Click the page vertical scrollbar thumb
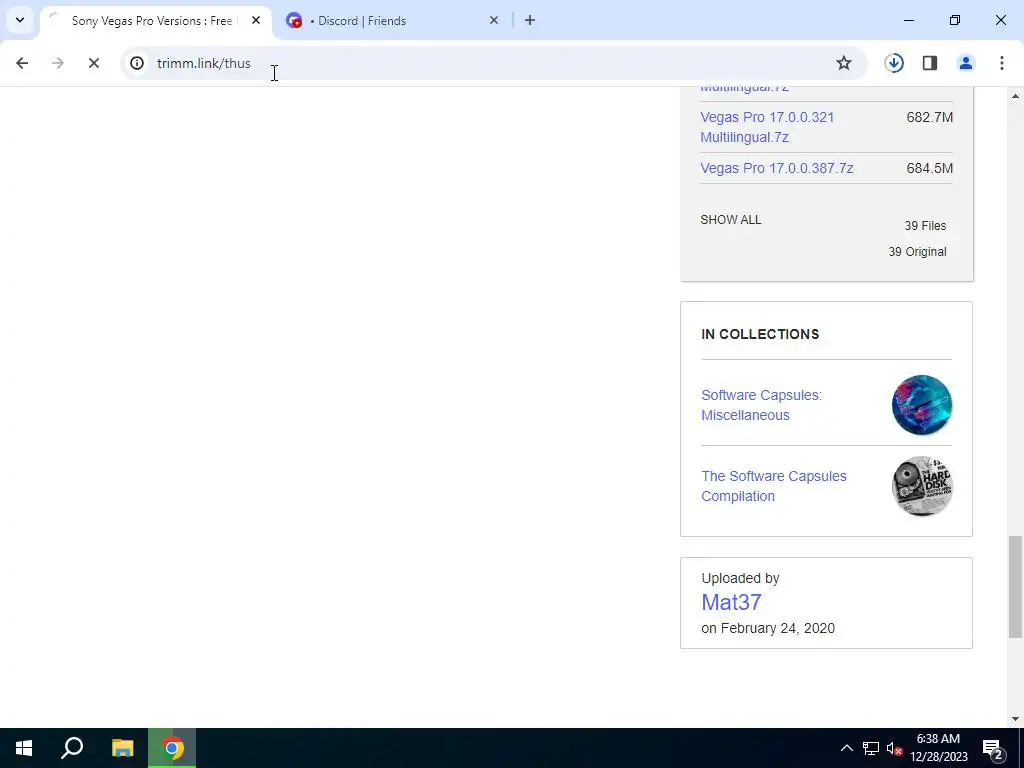Image resolution: width=1024 pixels, height=768 pixels. [x=1015, y=586]
